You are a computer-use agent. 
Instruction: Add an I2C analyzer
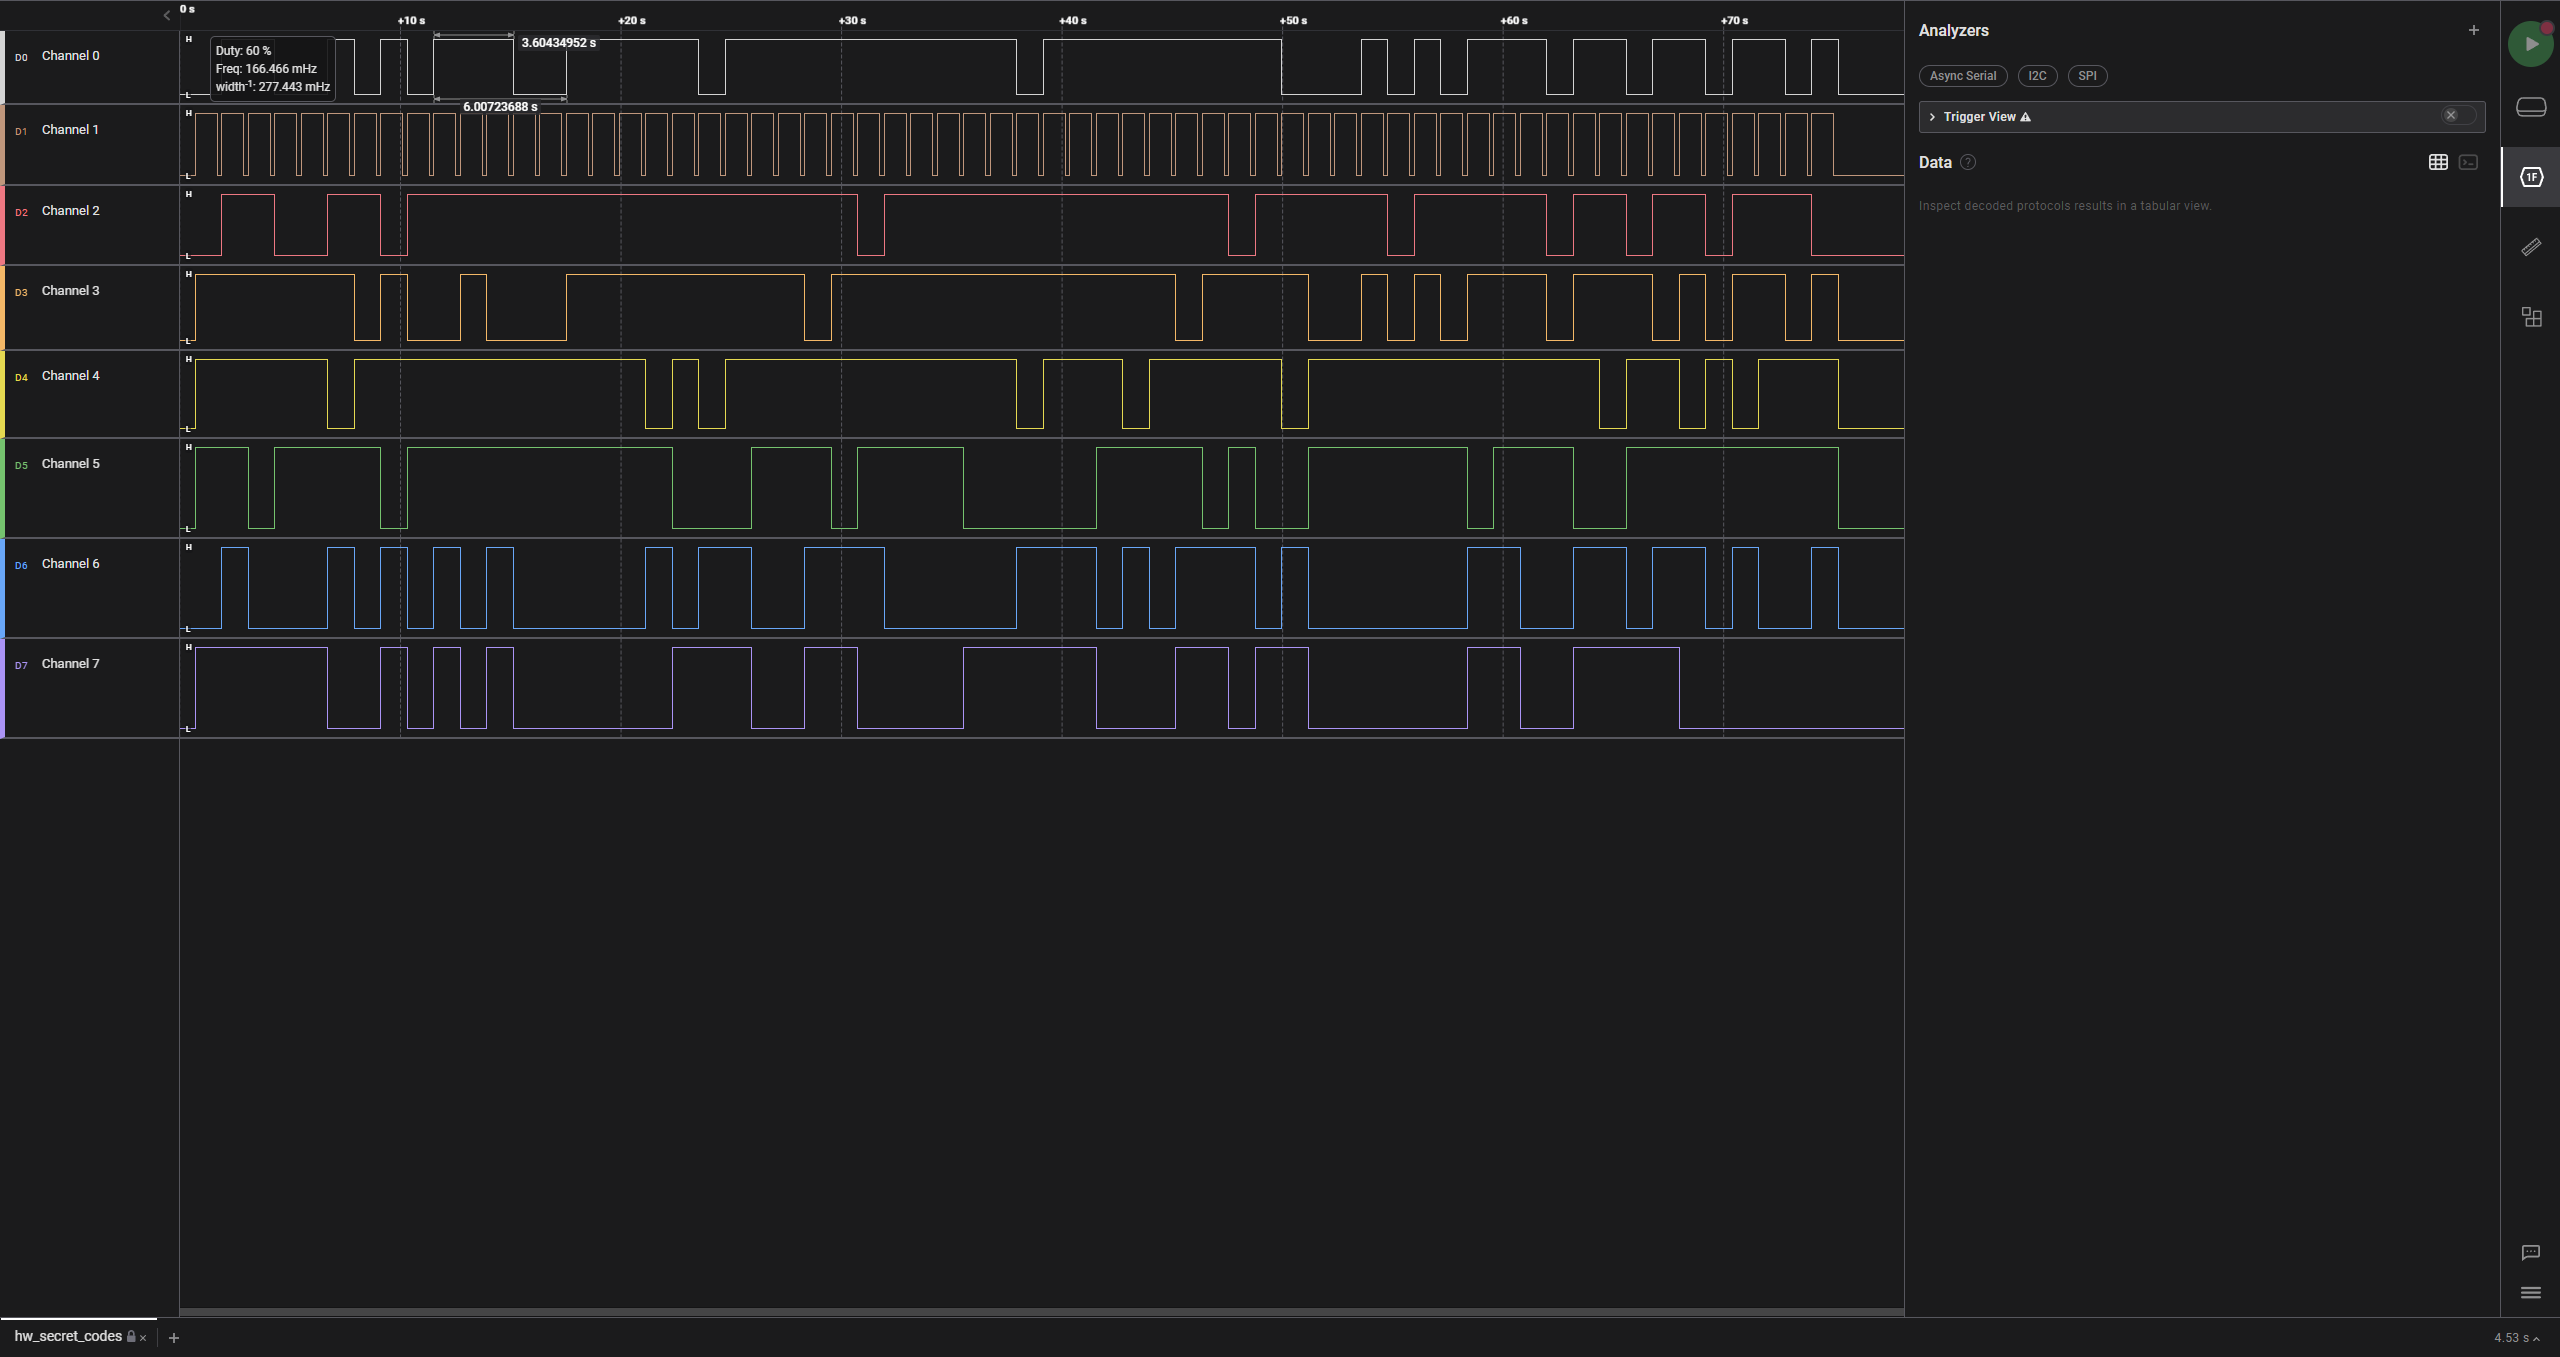[2037, 76]
